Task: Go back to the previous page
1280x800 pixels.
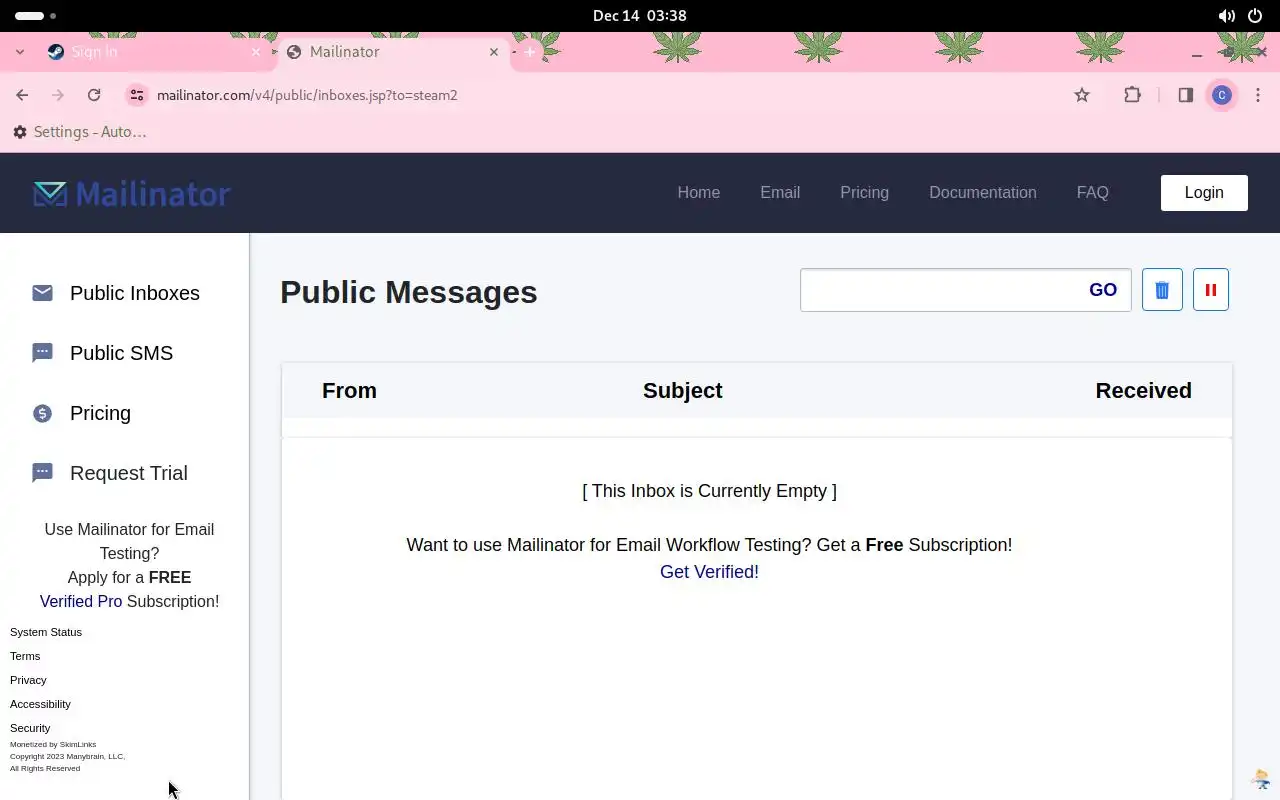Action: point(22,95)
